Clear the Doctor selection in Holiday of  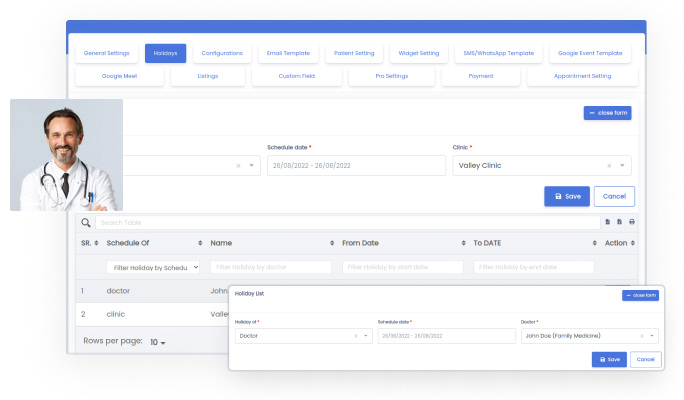[x=356, y=336]
